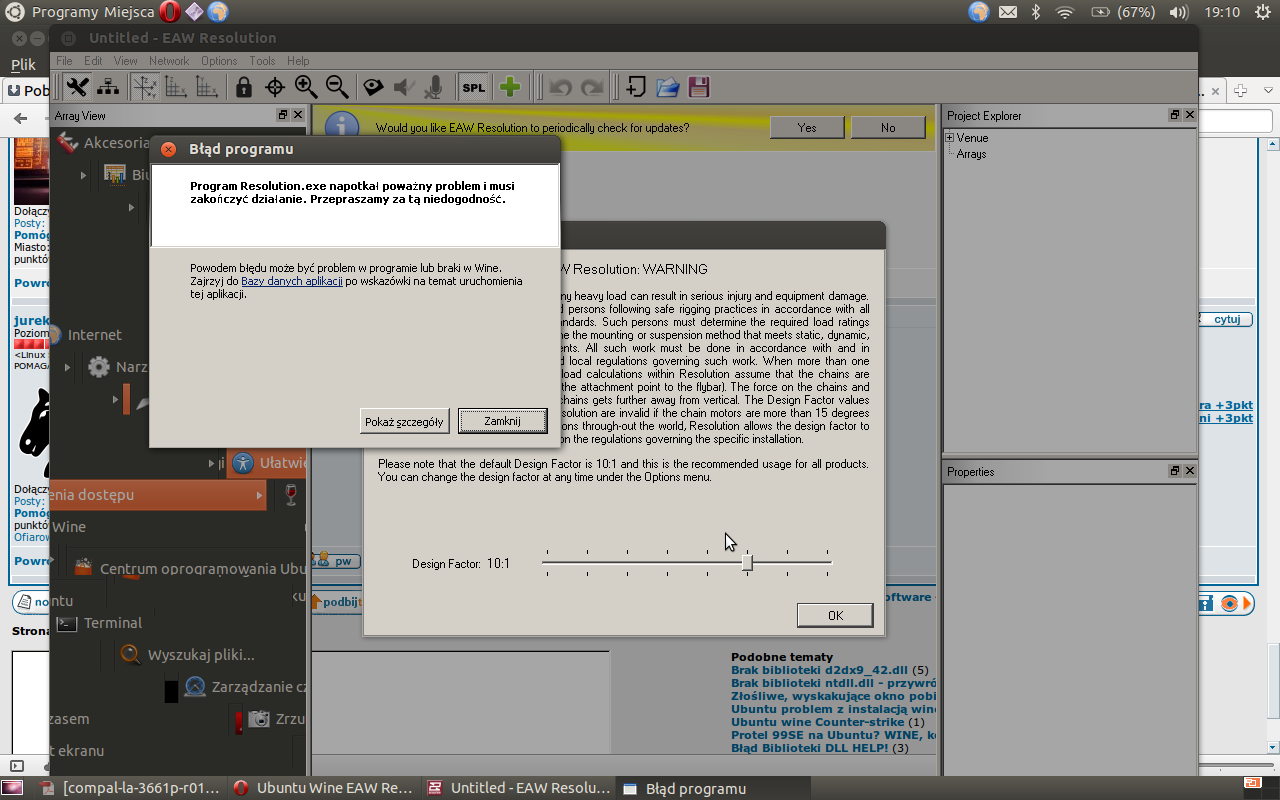
Task: Click the microphone toolbar icon
Action: (x=434, y=87)
